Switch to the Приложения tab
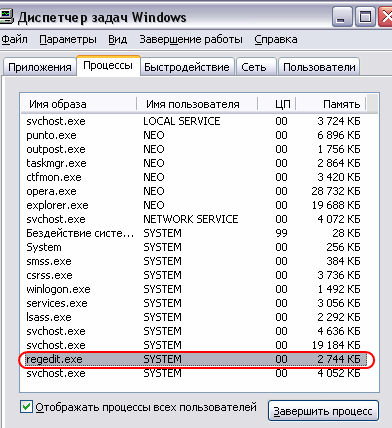 [x=40, y=67]
